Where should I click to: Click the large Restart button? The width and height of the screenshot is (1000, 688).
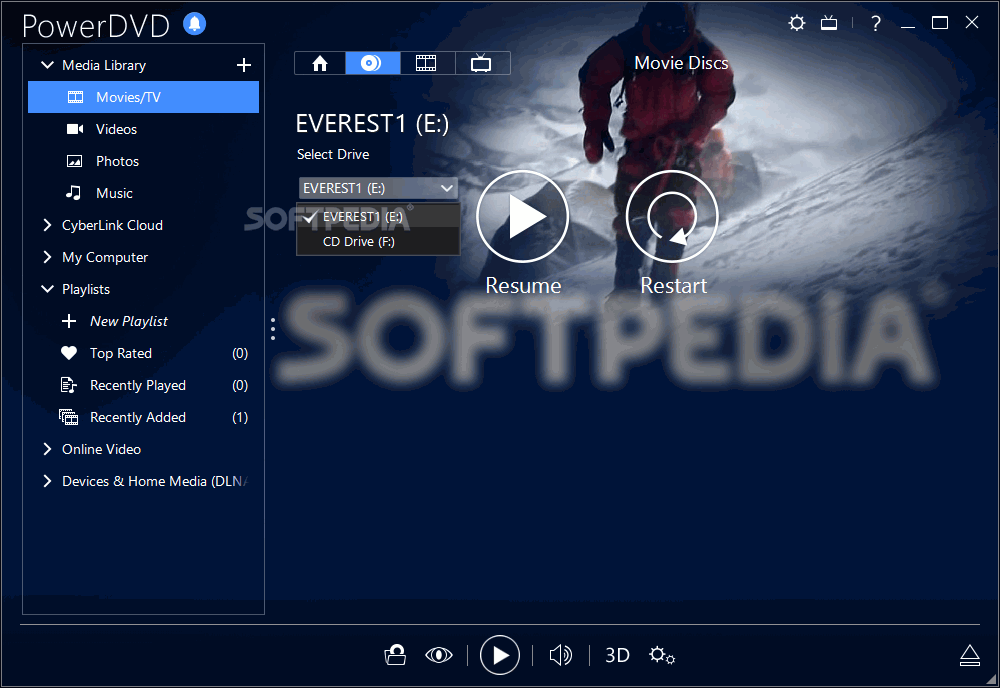(x=672, y=217)
